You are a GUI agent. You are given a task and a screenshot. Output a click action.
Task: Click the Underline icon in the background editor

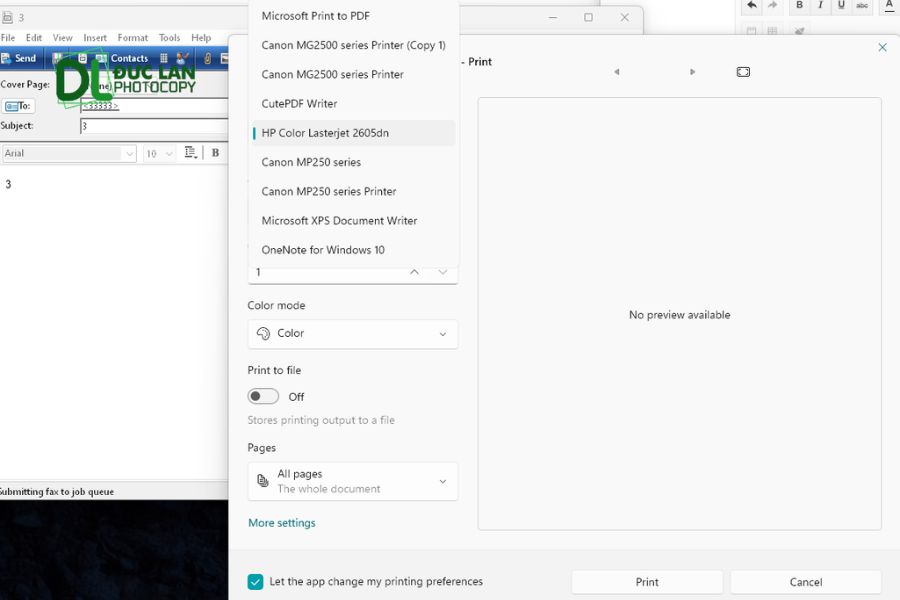(841, 5)
